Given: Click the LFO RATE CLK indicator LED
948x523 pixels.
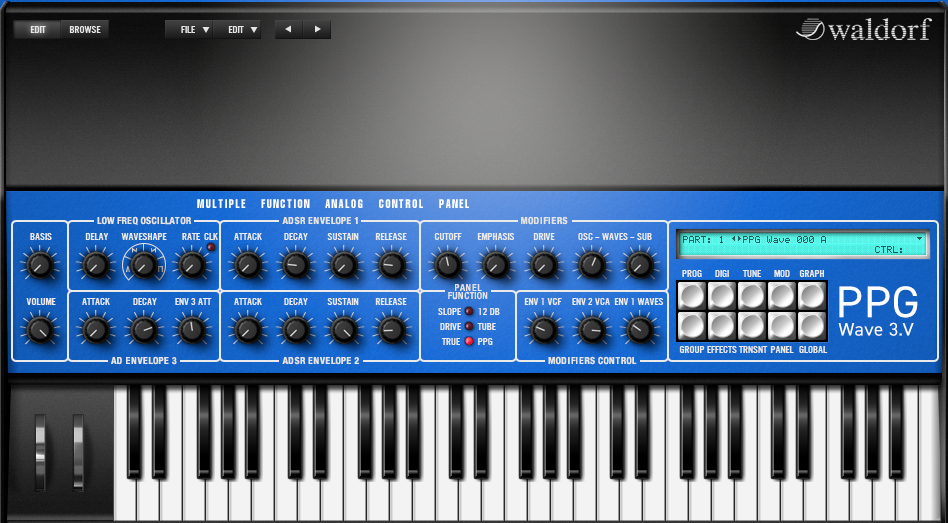Looking at the screenshot, I should tap(210, 247).
